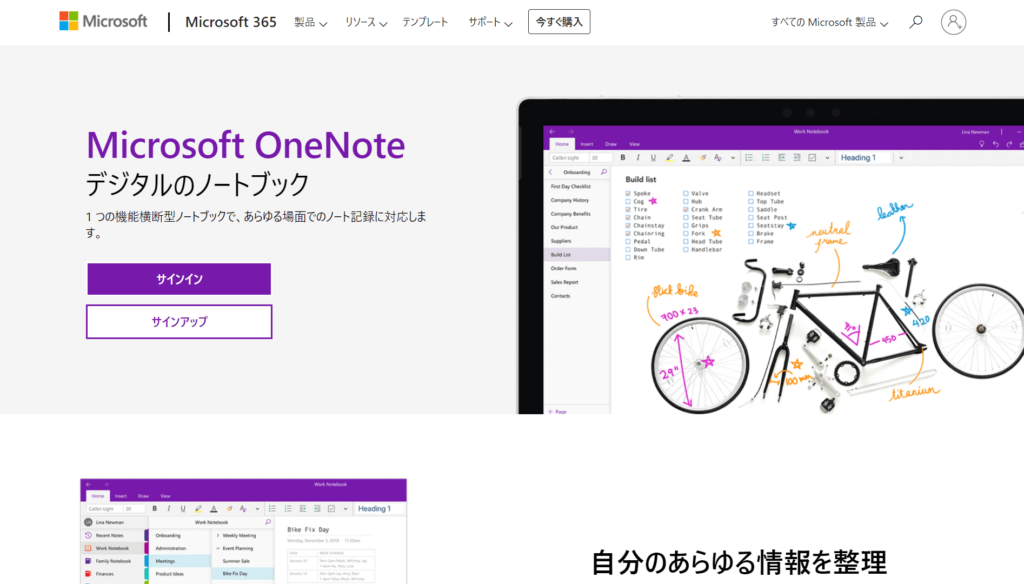The height and width of the screenshot is (584, 1024).
Task: Click the Family Notebook purple book icon
Action: coord(88,560)
